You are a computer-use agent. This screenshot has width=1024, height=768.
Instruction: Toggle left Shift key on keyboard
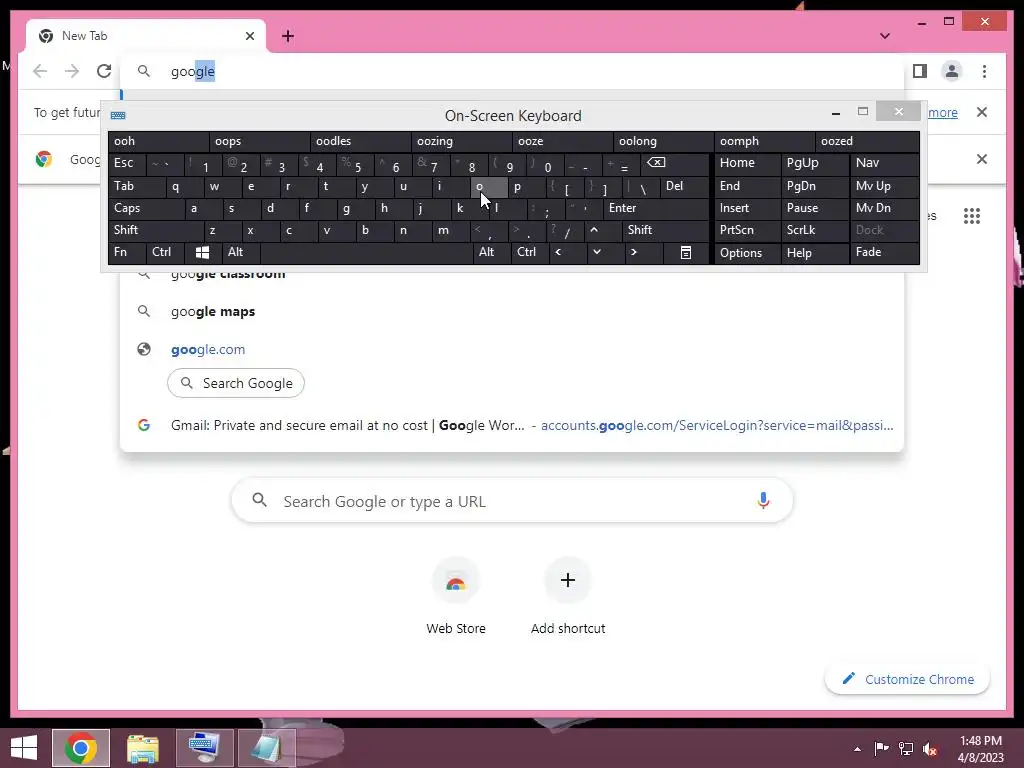pyautogui.click(x=156, y=230)
